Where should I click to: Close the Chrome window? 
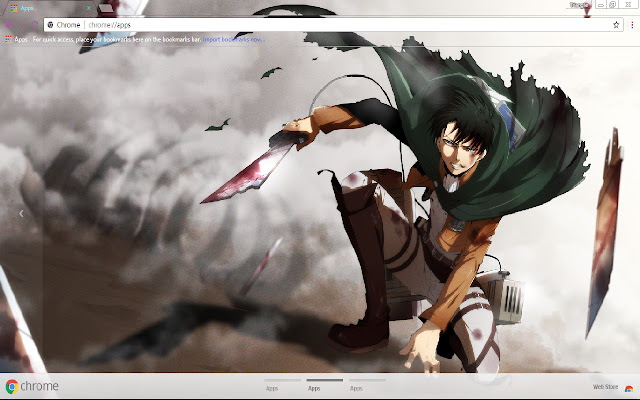tap(628, 5)
